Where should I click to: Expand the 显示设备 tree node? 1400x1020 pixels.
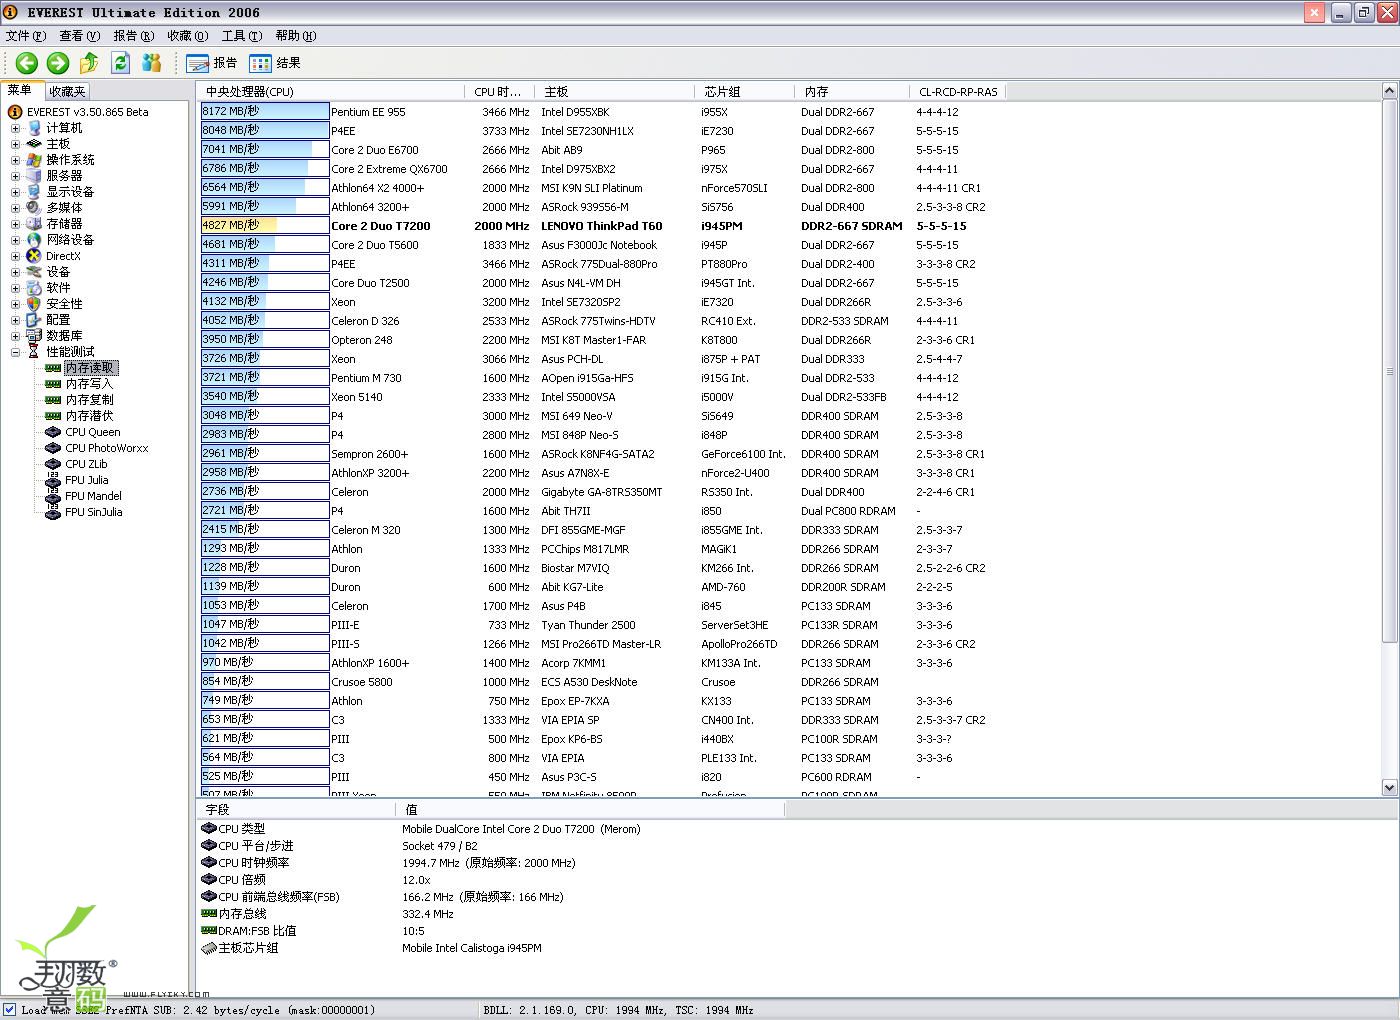click(x=15, y=192)
